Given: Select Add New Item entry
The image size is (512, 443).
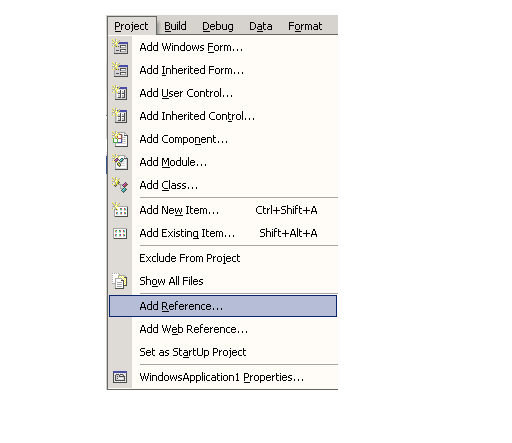Looking at the screenshot, I should coord(223,210).
